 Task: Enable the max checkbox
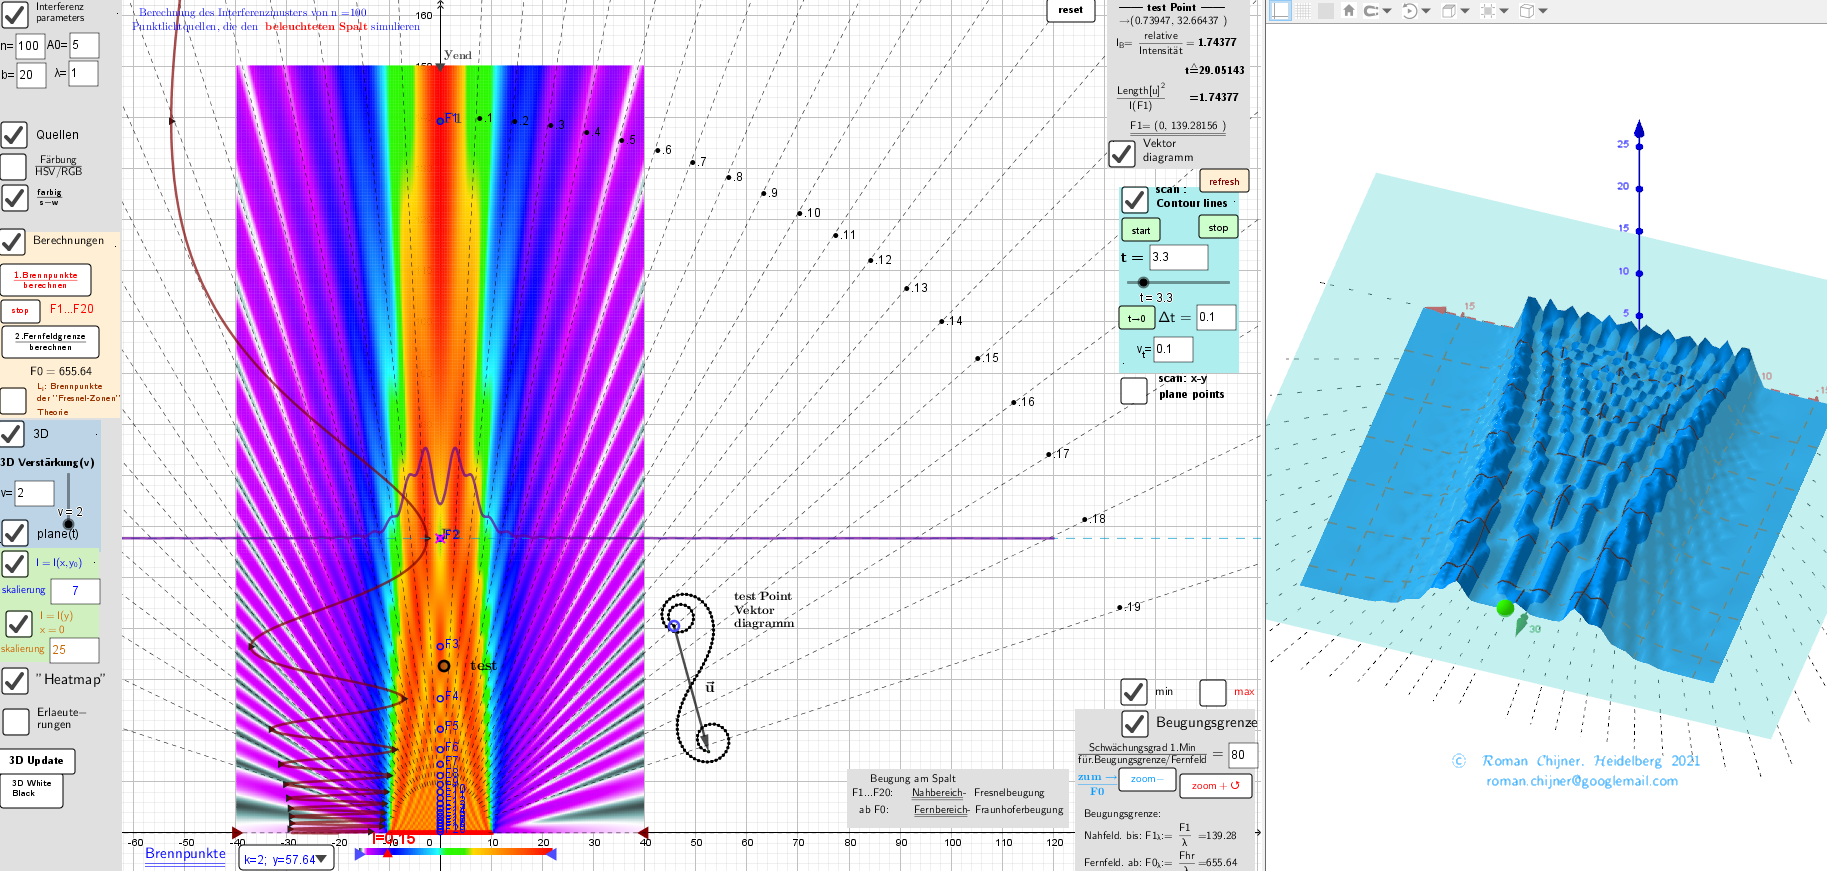click(x=1213, y=692)
